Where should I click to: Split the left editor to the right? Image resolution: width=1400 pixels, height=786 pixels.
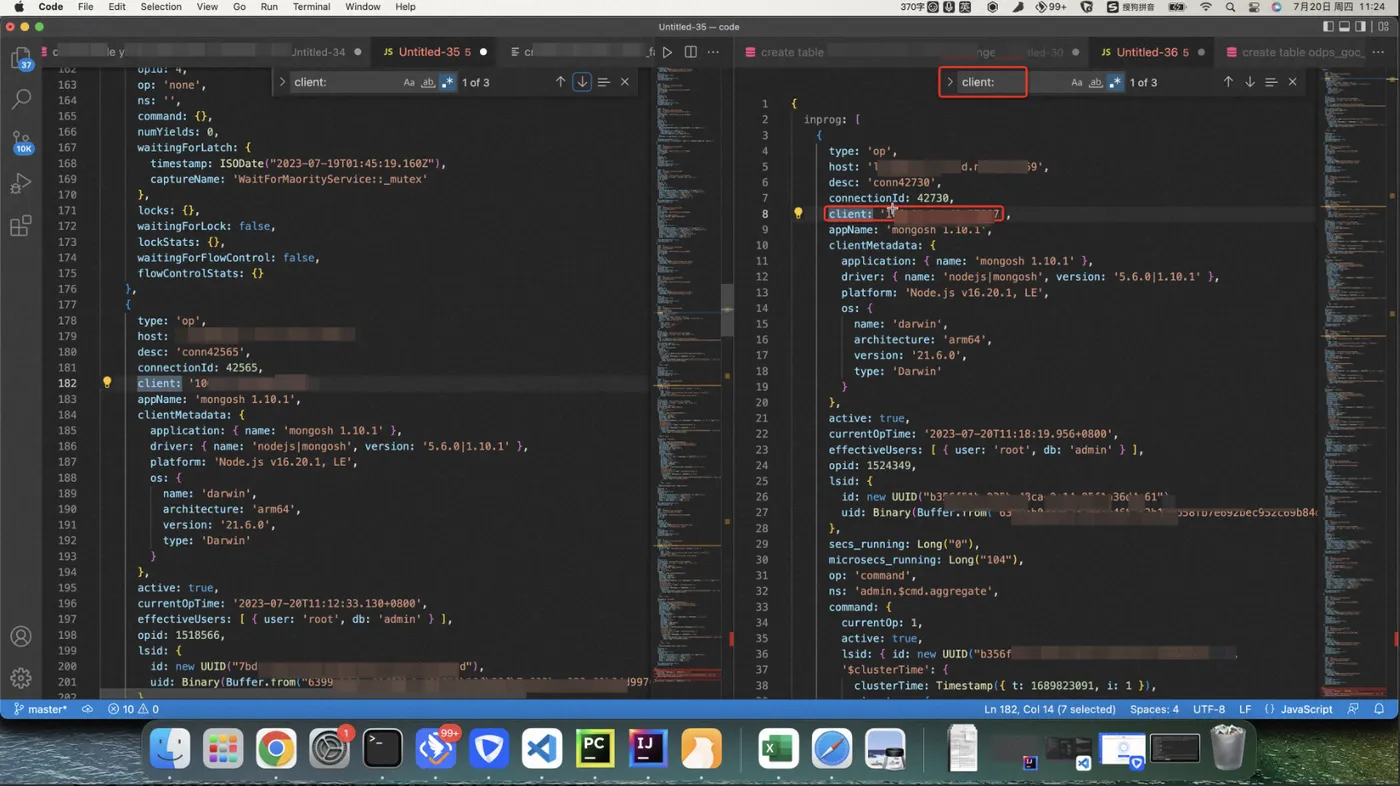[690, 52]
